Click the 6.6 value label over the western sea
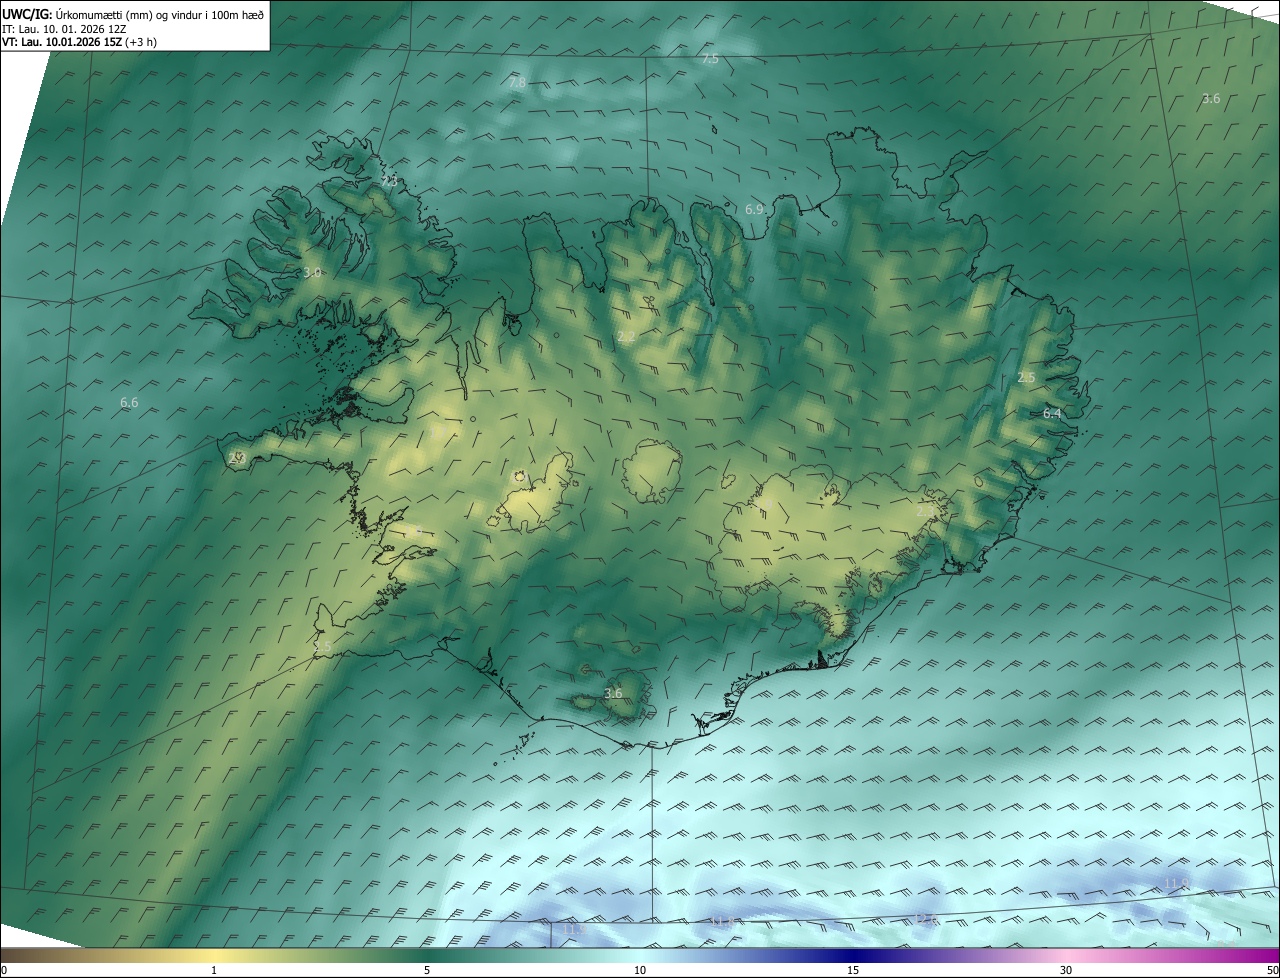1280x978 pixels. tap(129, 403)
